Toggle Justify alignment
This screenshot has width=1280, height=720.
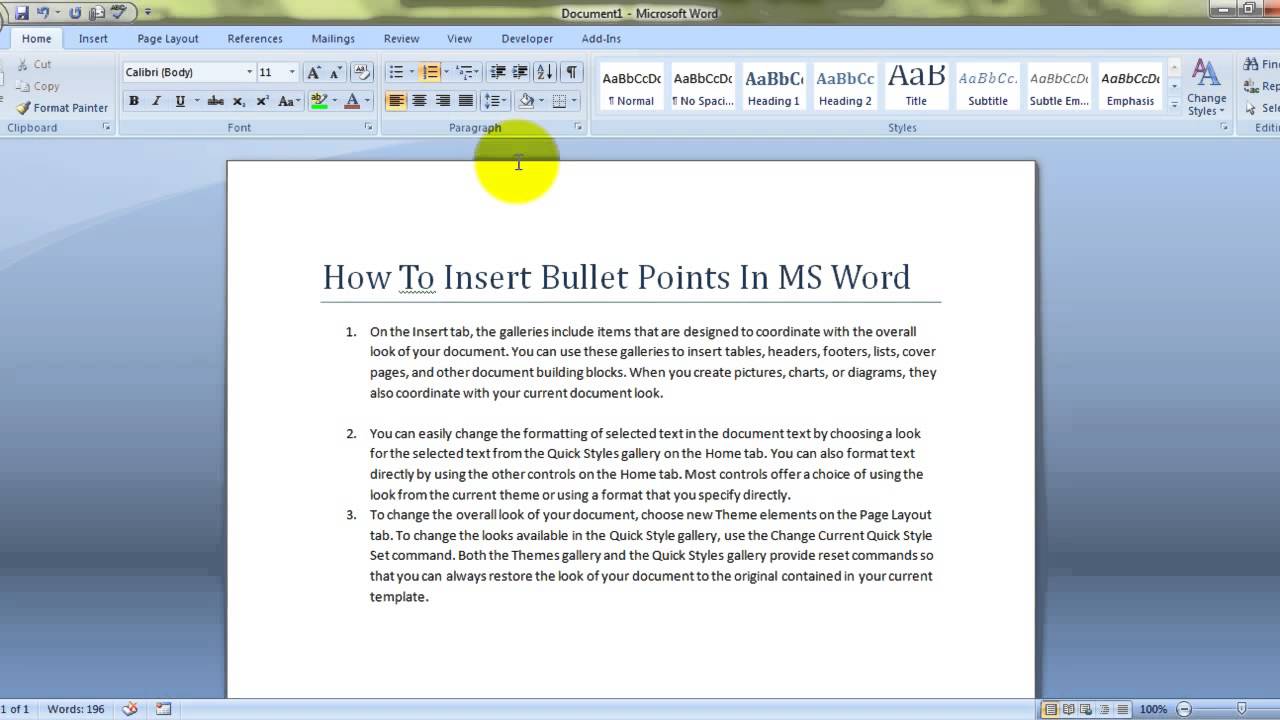tap(465, 101)
